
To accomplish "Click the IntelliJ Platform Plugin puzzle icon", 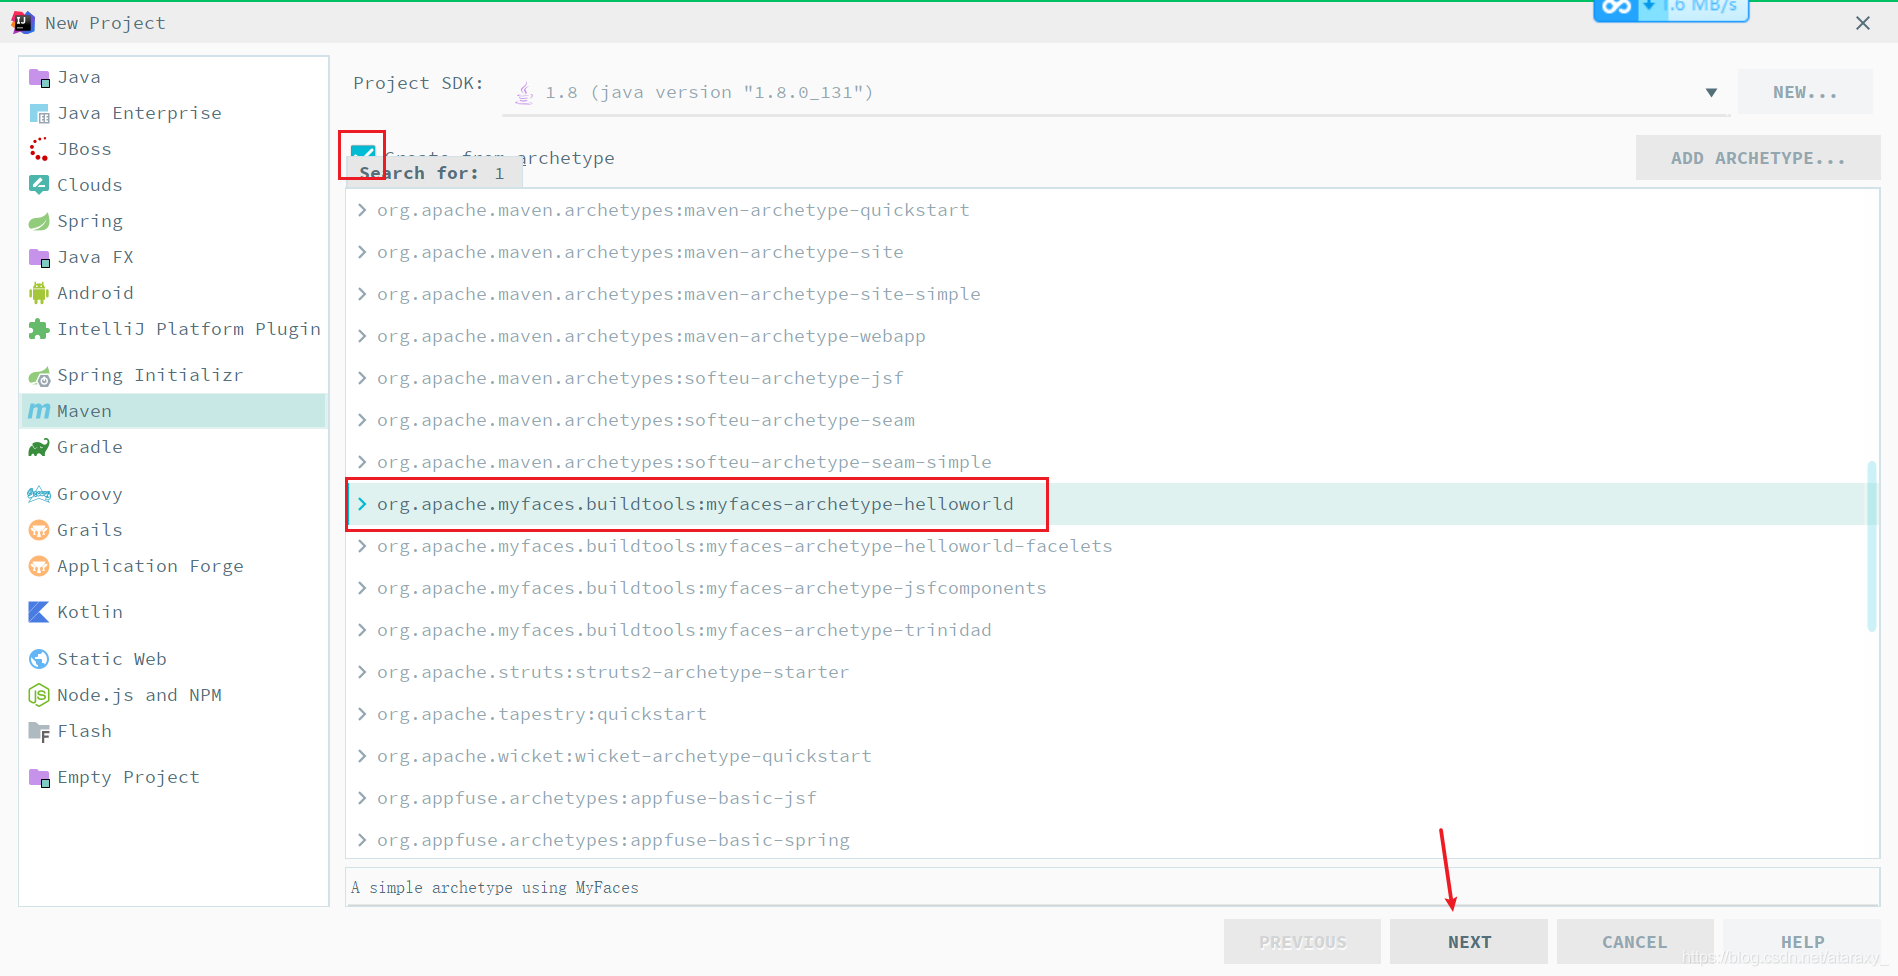I will [x=39, y=329].
